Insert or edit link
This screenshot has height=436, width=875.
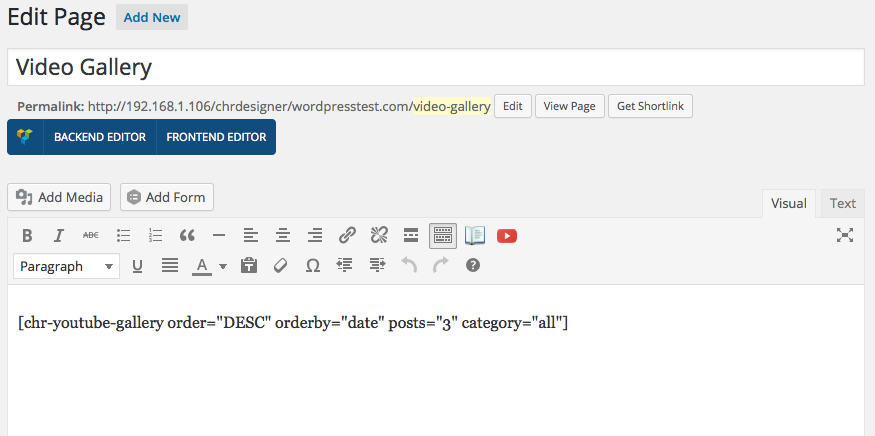[x=347, y=236]
